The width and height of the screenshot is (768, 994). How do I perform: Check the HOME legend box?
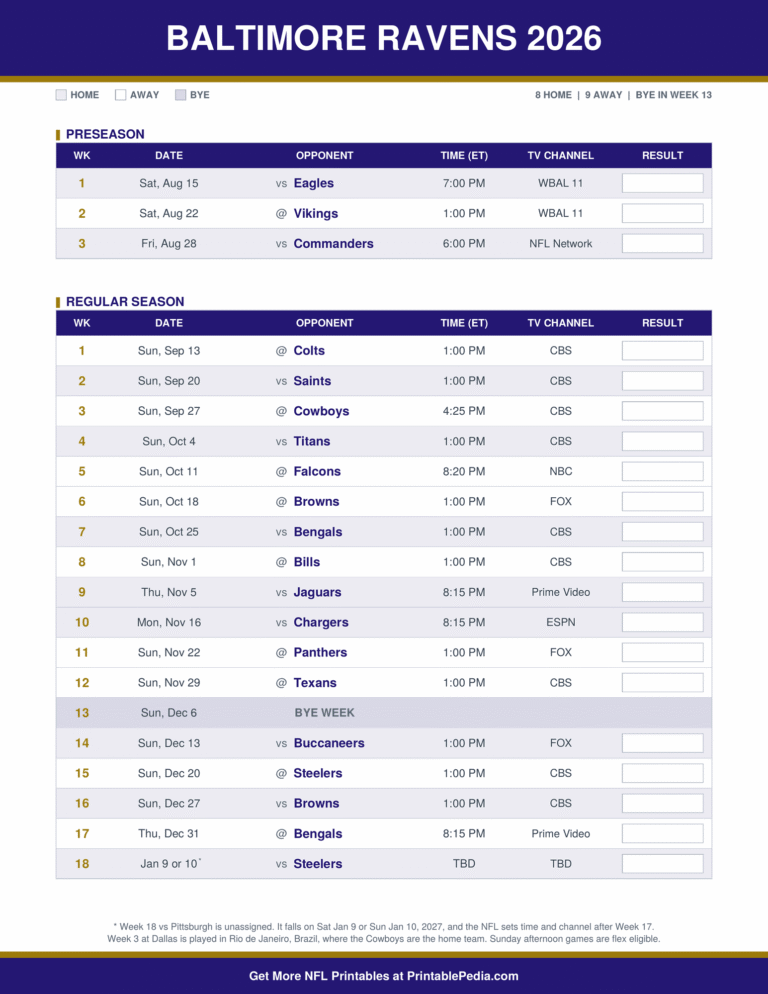click(61, 95)
